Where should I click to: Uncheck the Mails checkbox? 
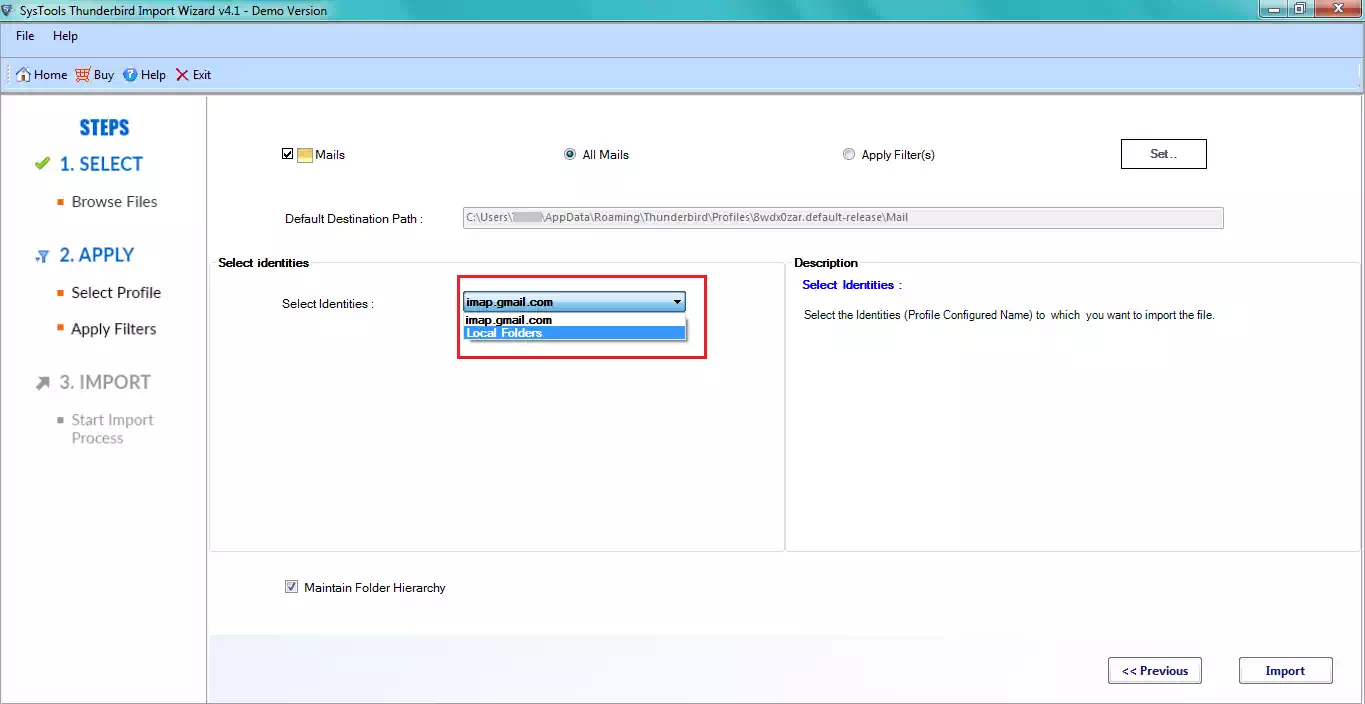288,155
